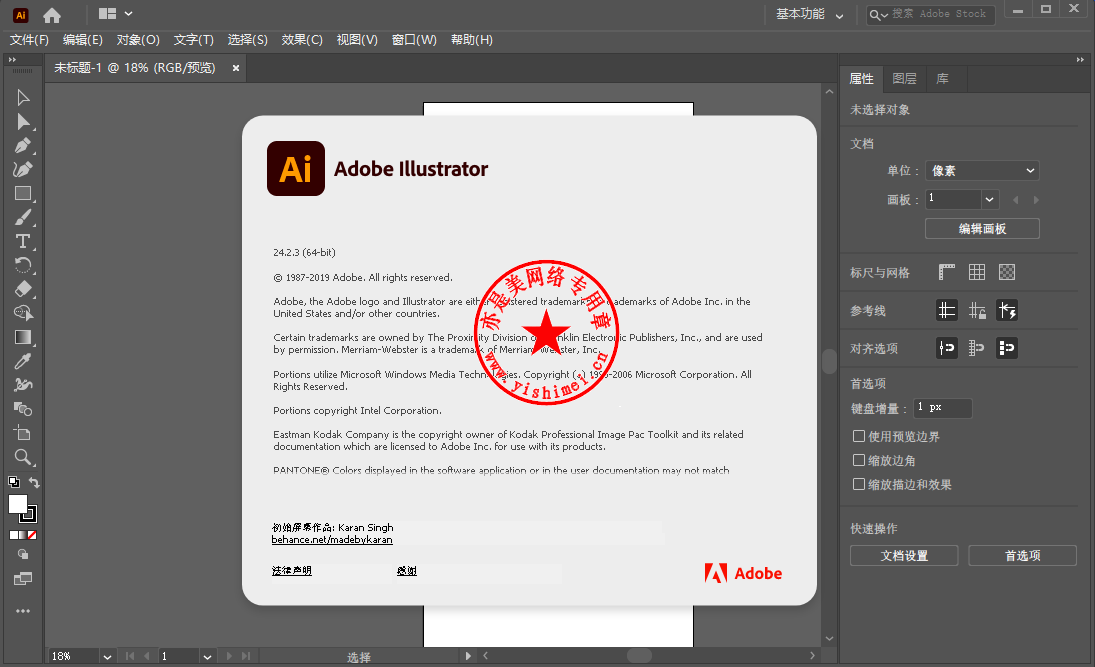The height and width of the screenshot is (667, 1095).
Task: Open the 画板 number dropdown
Action: 990,199
